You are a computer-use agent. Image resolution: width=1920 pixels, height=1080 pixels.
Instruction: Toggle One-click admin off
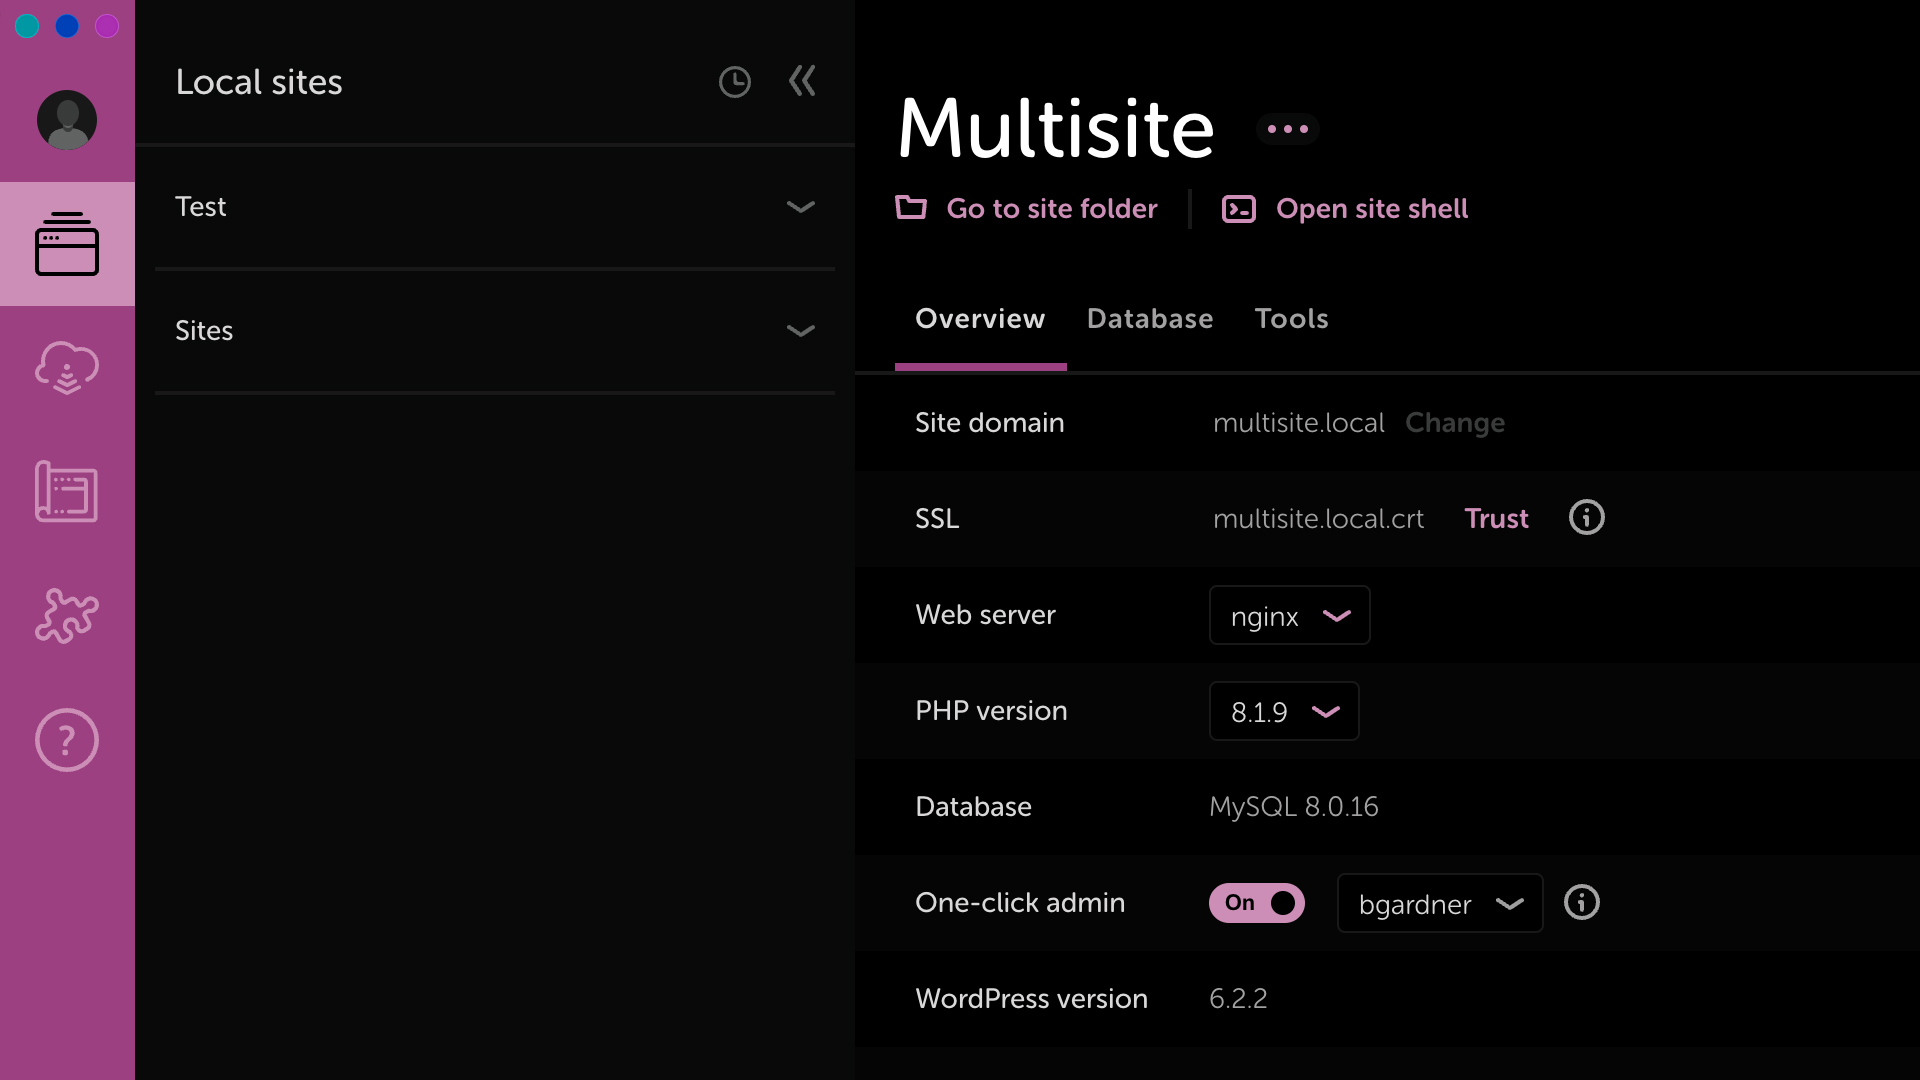point(1255,903)
